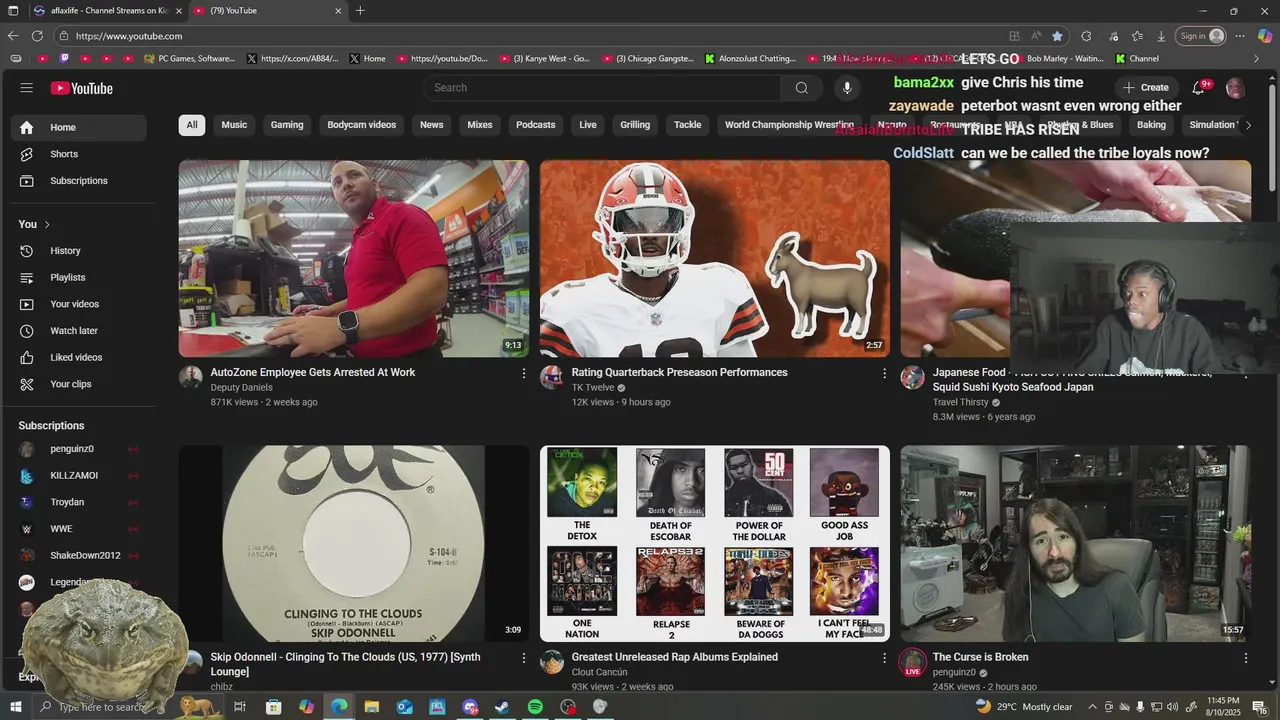
Task: Open Copilot icon in Edge toolbar
Action: [1264, 36]
